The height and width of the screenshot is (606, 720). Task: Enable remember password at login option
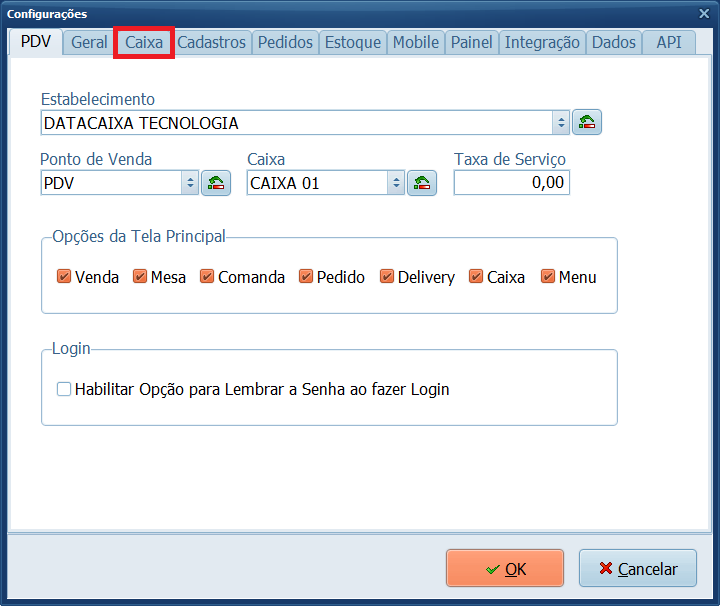tap(64, 389)
